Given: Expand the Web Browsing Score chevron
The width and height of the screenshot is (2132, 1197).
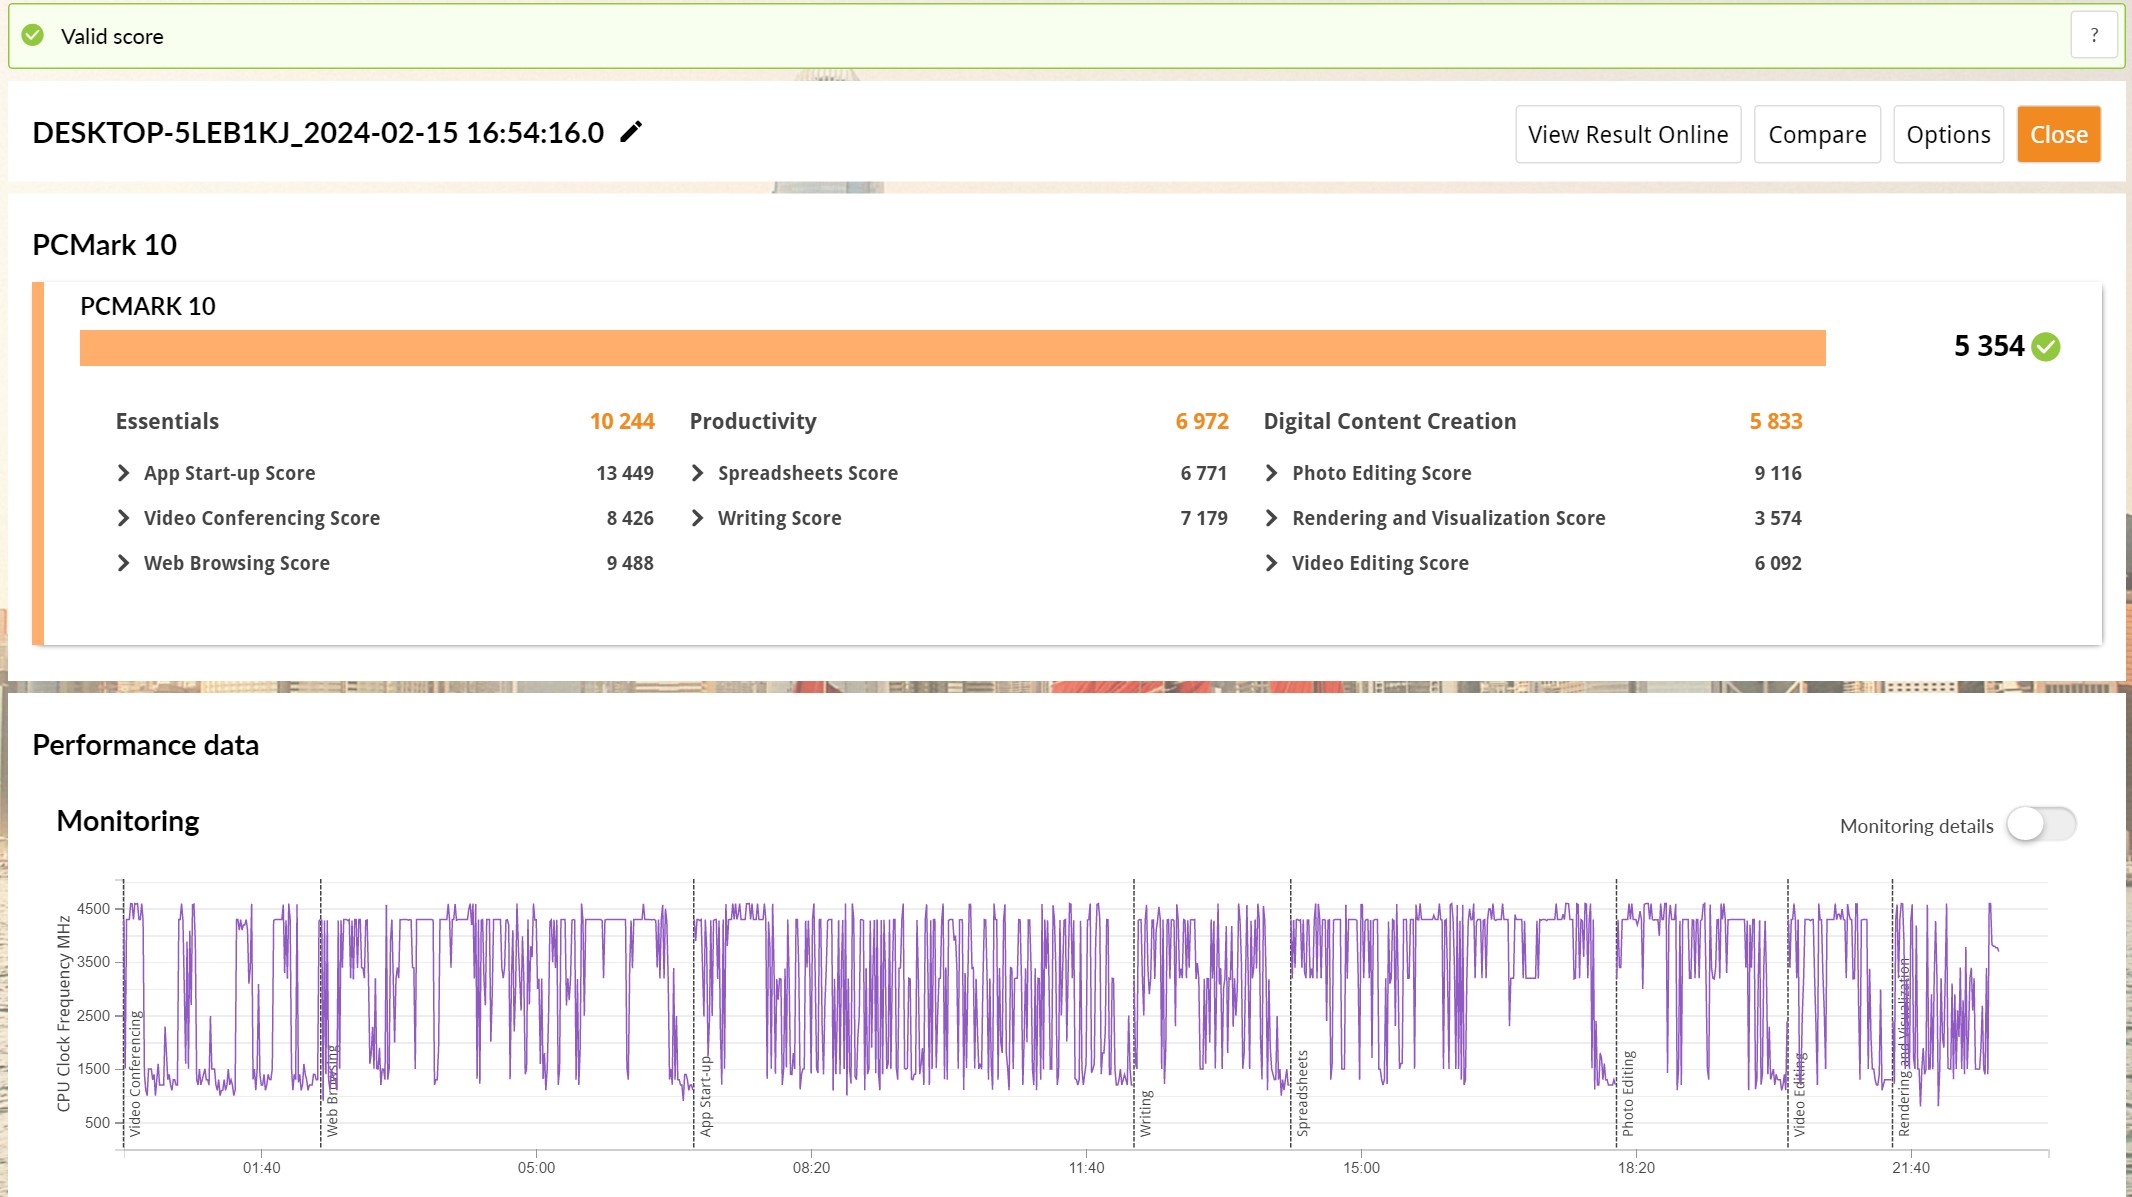Looking at the screenshot, I should pyautogui.click(x=123, y=563).
